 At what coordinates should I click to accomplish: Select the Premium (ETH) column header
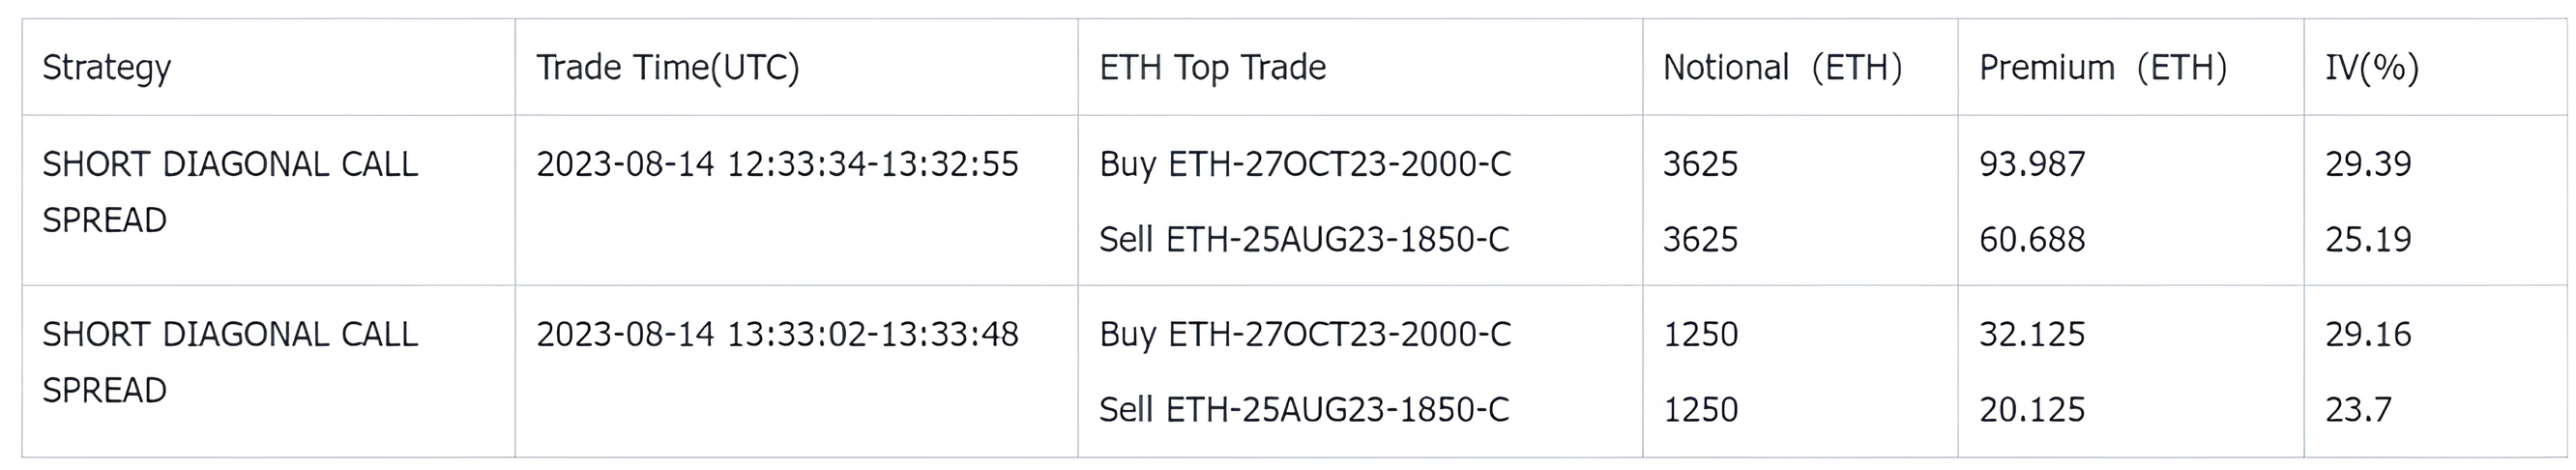(2103, 68)
